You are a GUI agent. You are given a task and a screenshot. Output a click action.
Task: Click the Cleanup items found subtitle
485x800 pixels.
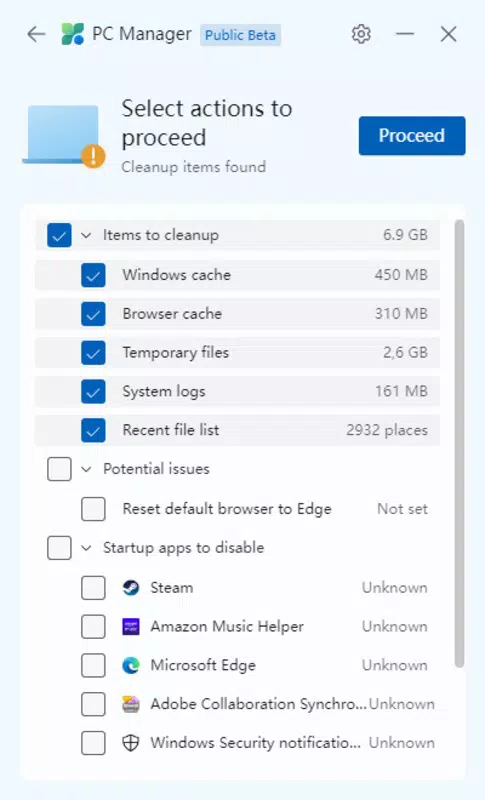[x=193, y=167]
